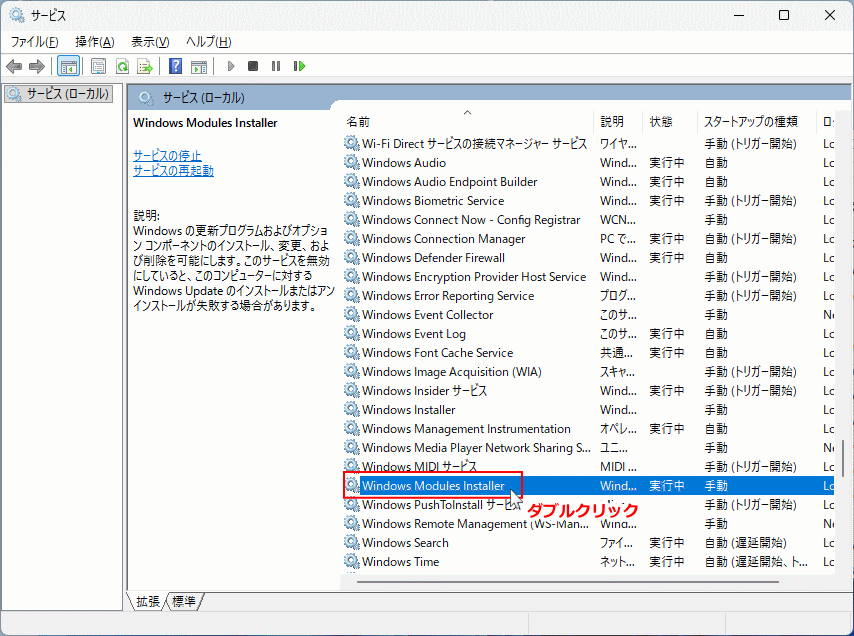Click gear icon of Windows Biometric Service

pyautogui.click(x=352, y=200)
